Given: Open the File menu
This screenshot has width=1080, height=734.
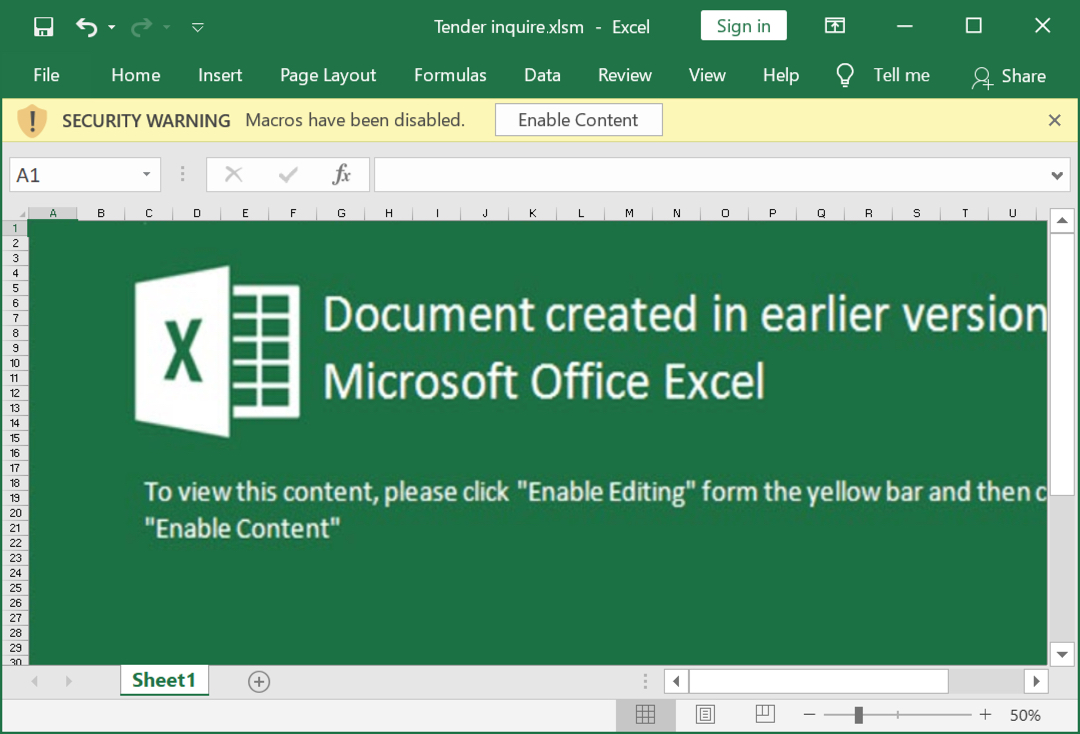Looking at the screenshot, I should [x=46, y=75].
